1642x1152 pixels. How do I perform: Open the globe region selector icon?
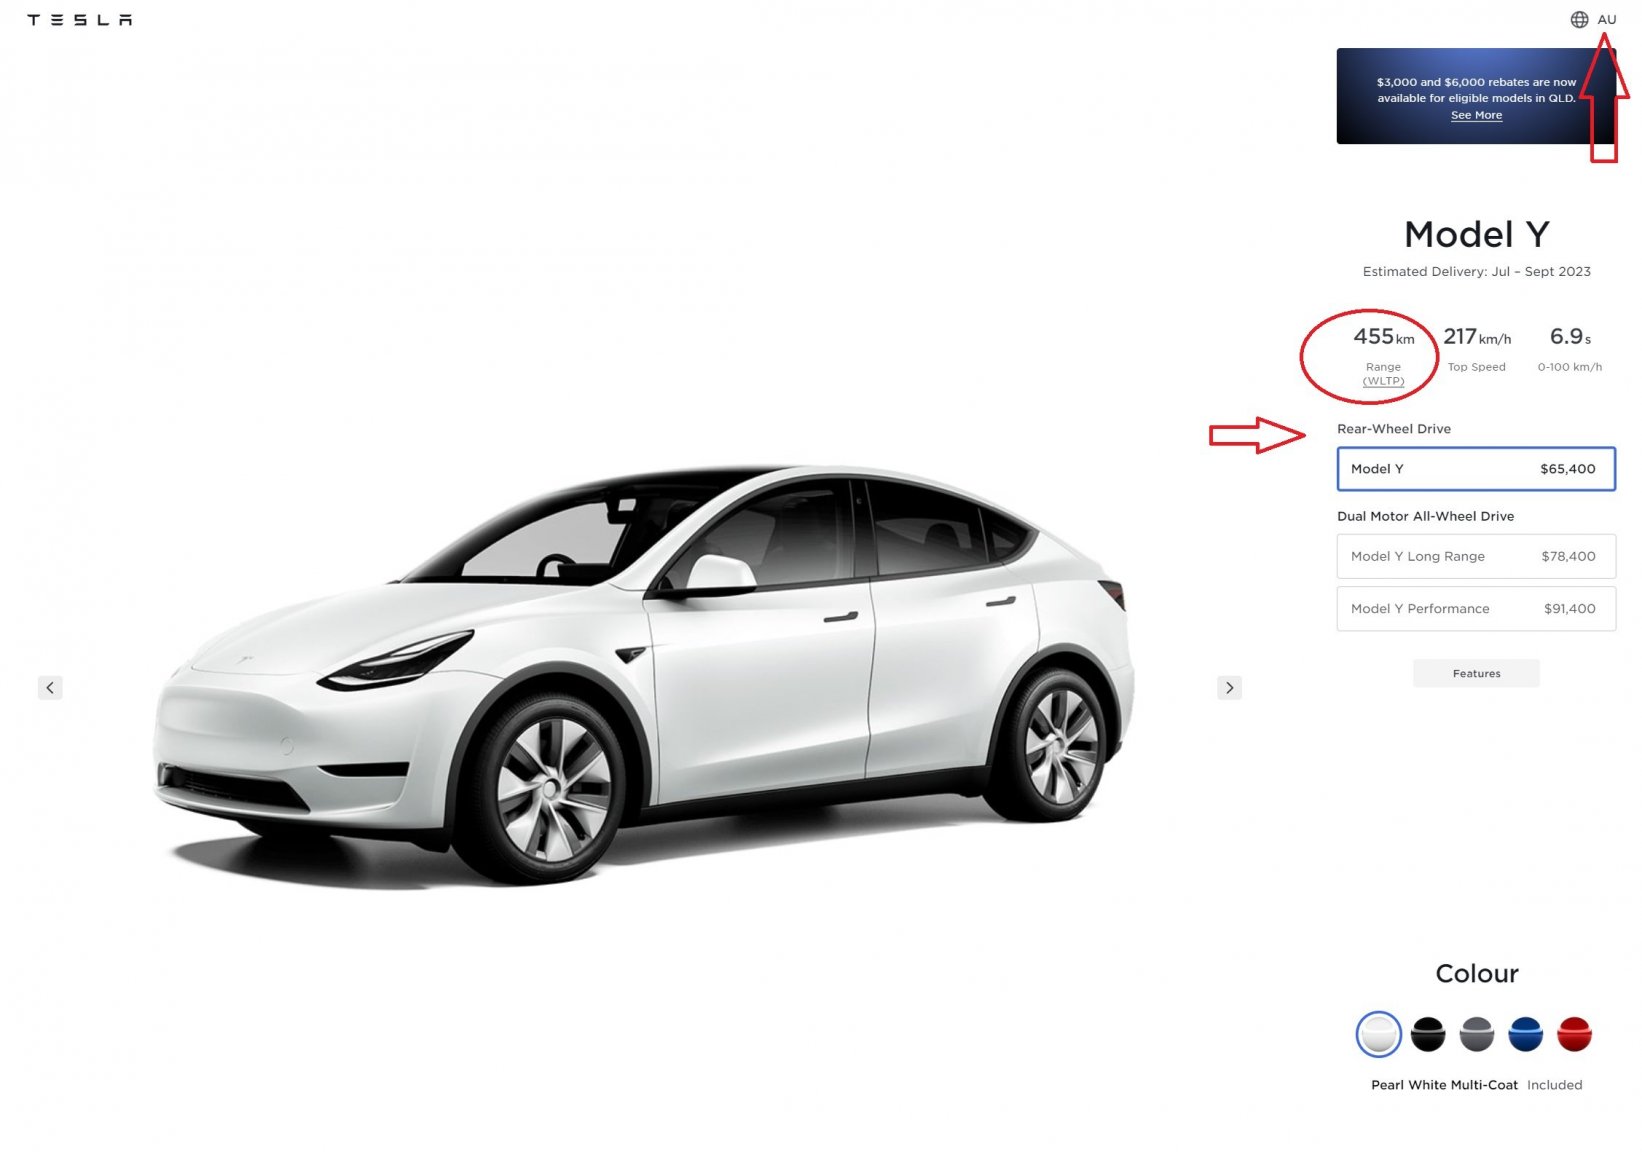(x=1579, y=19)
